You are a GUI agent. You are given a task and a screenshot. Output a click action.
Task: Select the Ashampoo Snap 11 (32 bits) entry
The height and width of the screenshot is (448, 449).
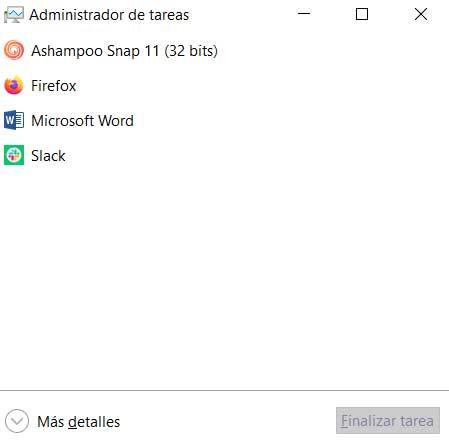pos(124,51)
